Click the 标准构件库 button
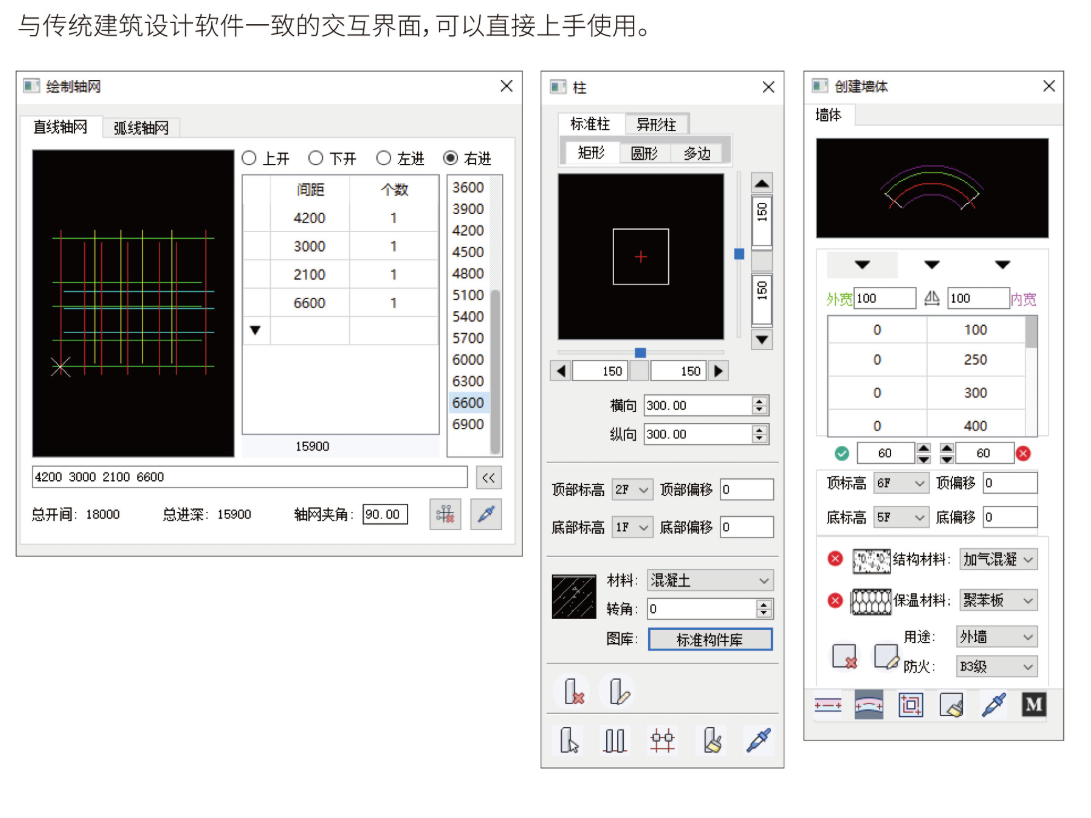 tap(710, 640)
